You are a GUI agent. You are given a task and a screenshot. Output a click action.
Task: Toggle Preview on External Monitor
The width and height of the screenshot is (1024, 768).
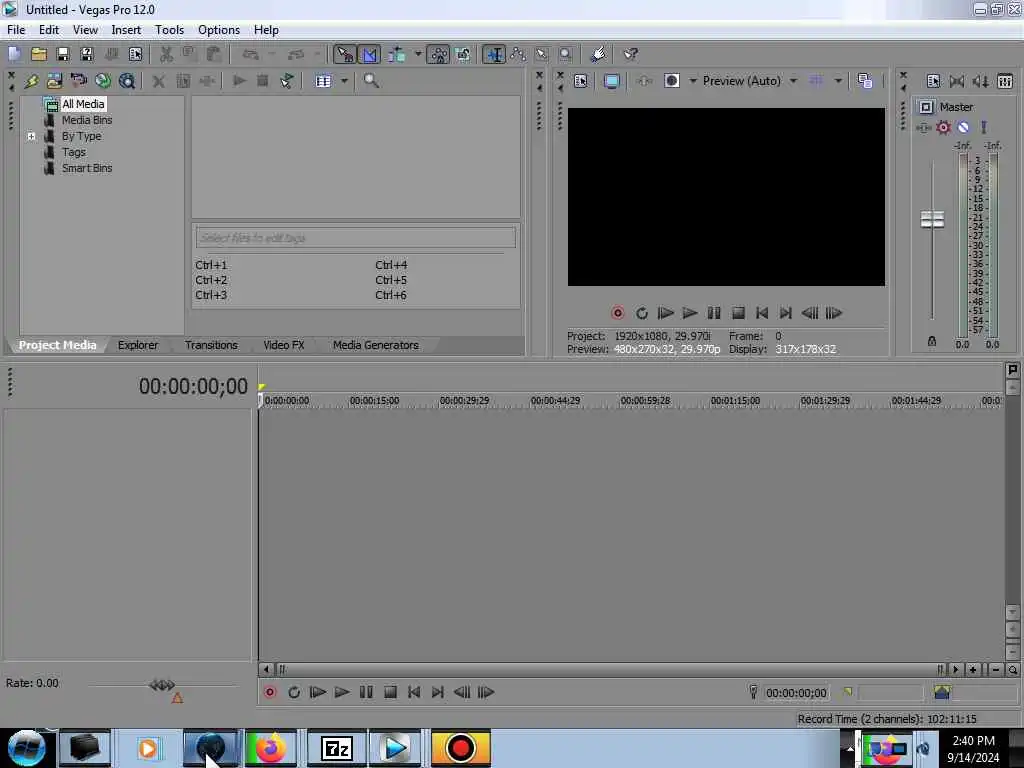coord(611,81)
